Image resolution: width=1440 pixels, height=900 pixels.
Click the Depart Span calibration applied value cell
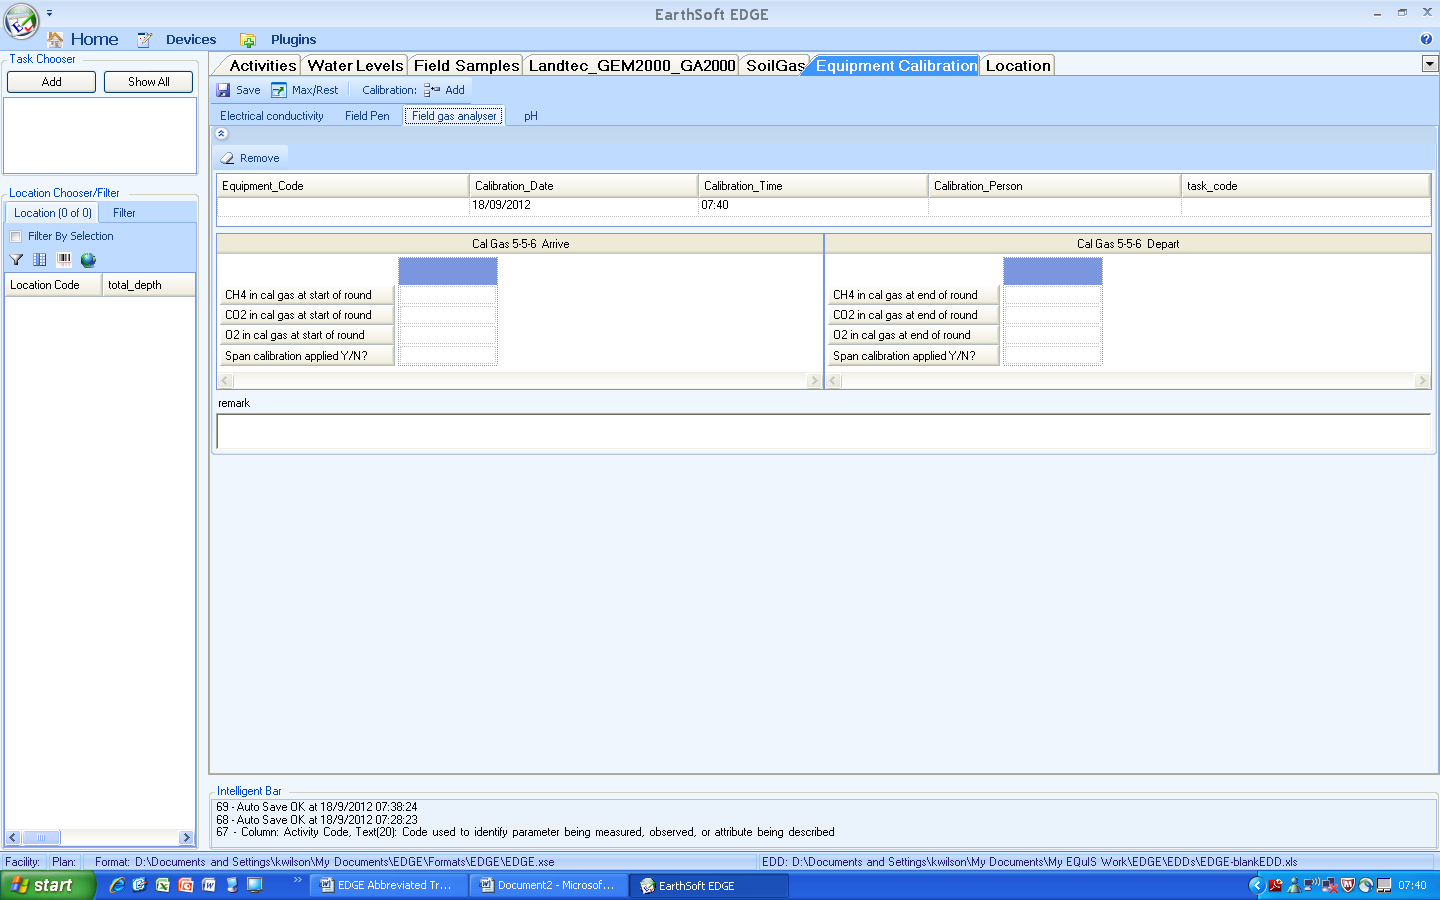(1052, 356)
